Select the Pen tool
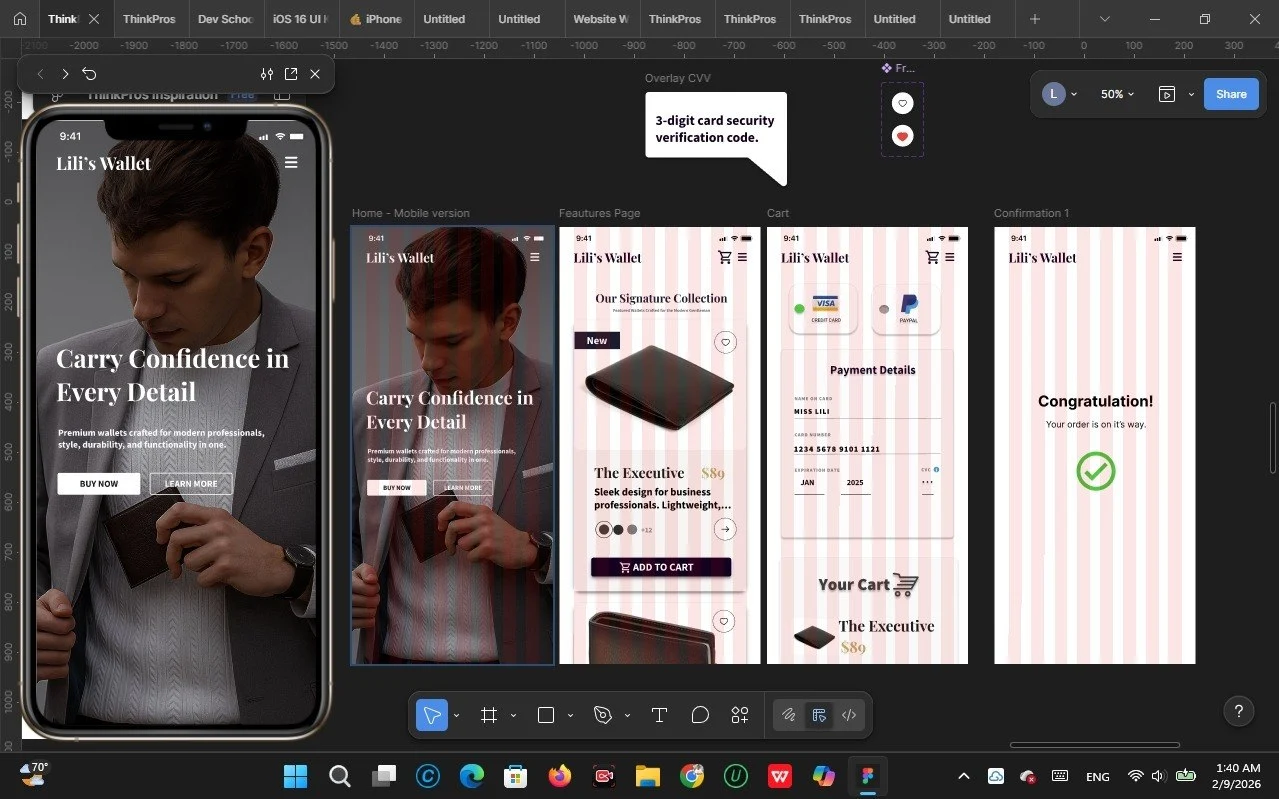 pyautogui.click(x=602, y=715)
